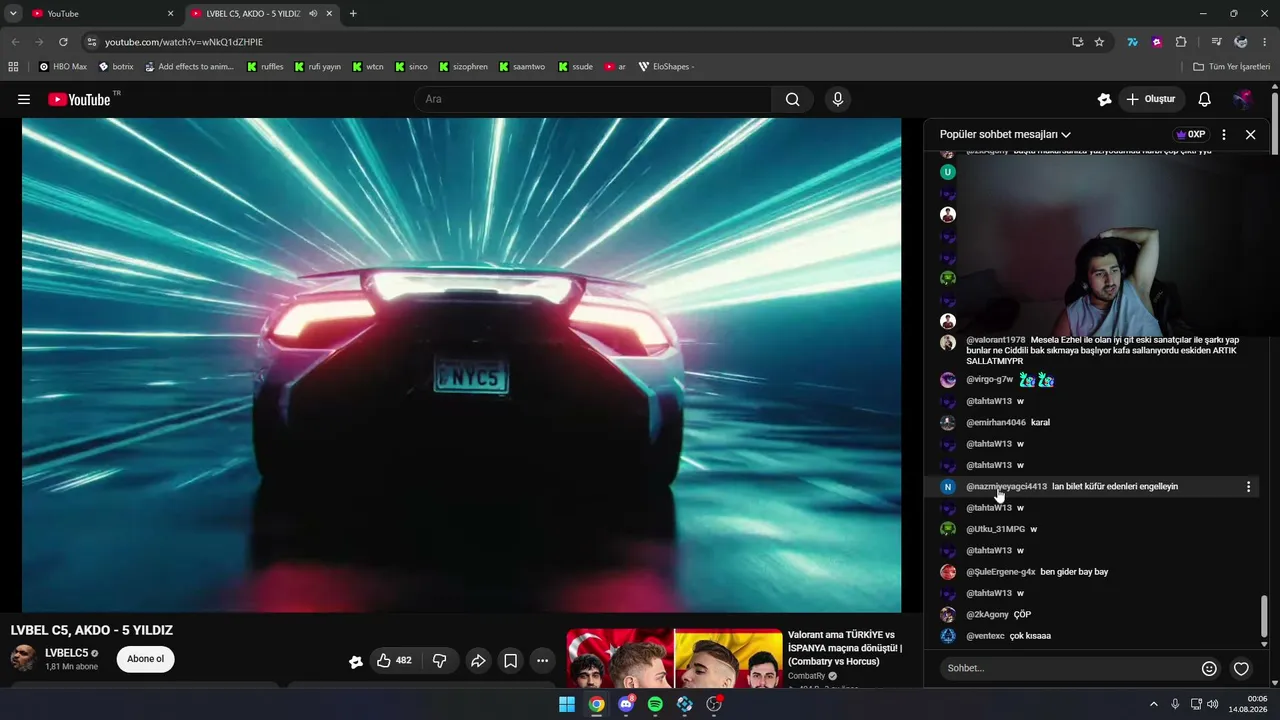The height and width of the screenshot is (720, 1280).
Task: Show hidden system tray icons chevron
Action: pos(1153,704)
